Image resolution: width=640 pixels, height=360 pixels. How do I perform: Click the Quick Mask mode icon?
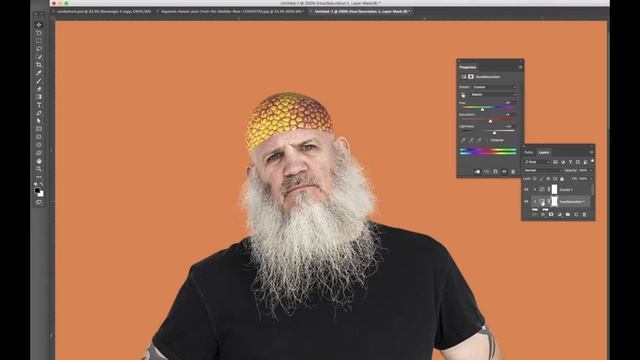coord(39,202)
